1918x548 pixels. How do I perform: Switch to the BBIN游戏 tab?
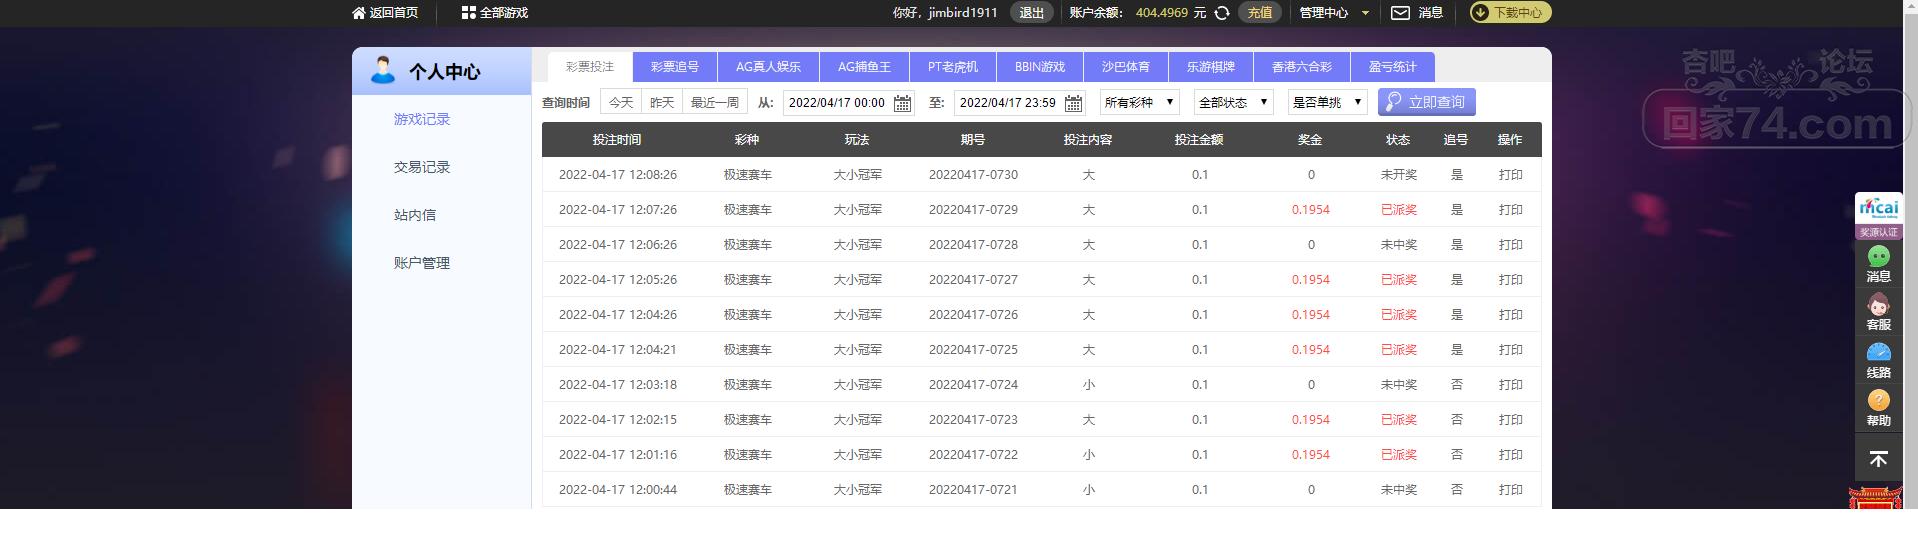1040,67
